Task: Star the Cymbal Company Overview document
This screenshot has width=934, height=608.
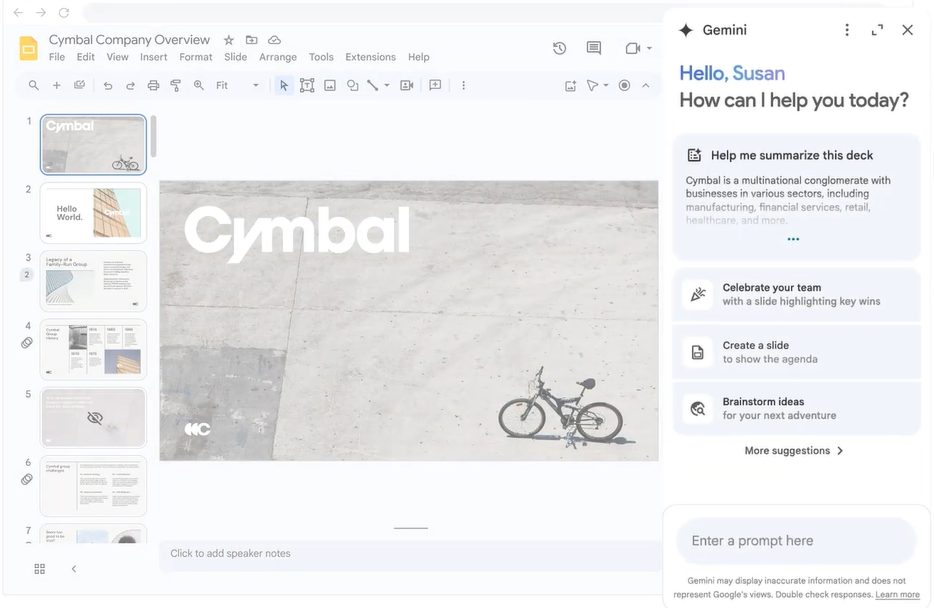Action: point(229,40)
